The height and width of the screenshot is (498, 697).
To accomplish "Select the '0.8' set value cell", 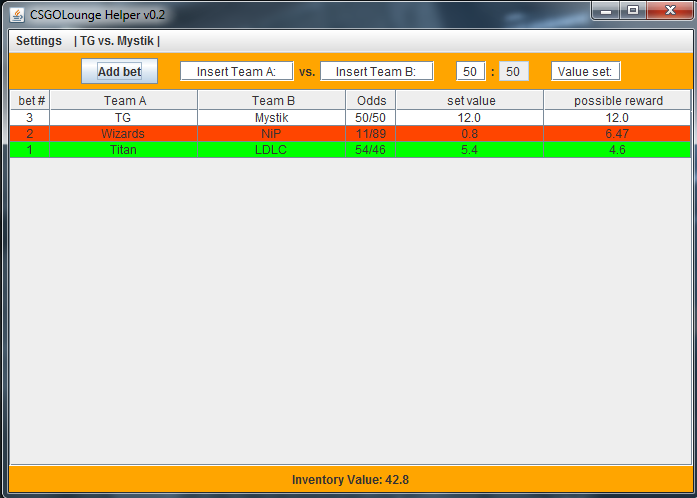I will coord(469,134).
